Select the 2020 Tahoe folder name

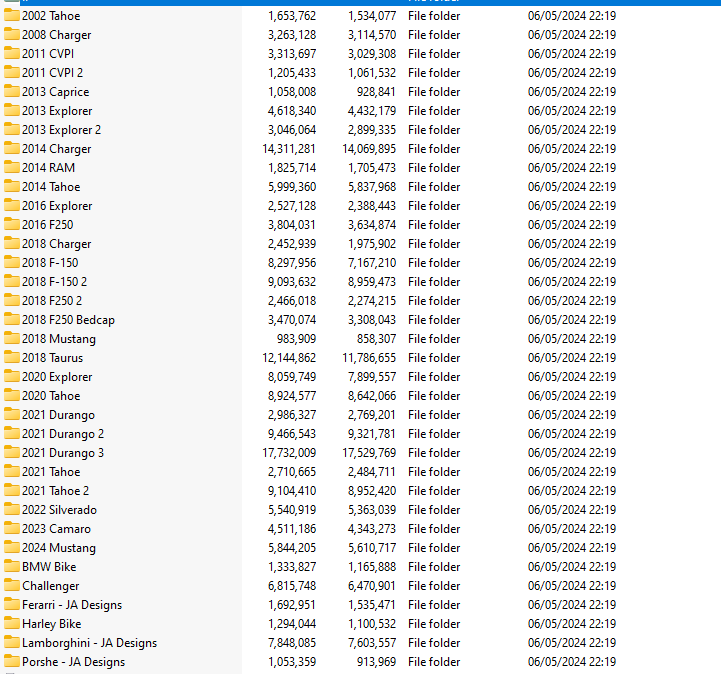click(51, 396)
